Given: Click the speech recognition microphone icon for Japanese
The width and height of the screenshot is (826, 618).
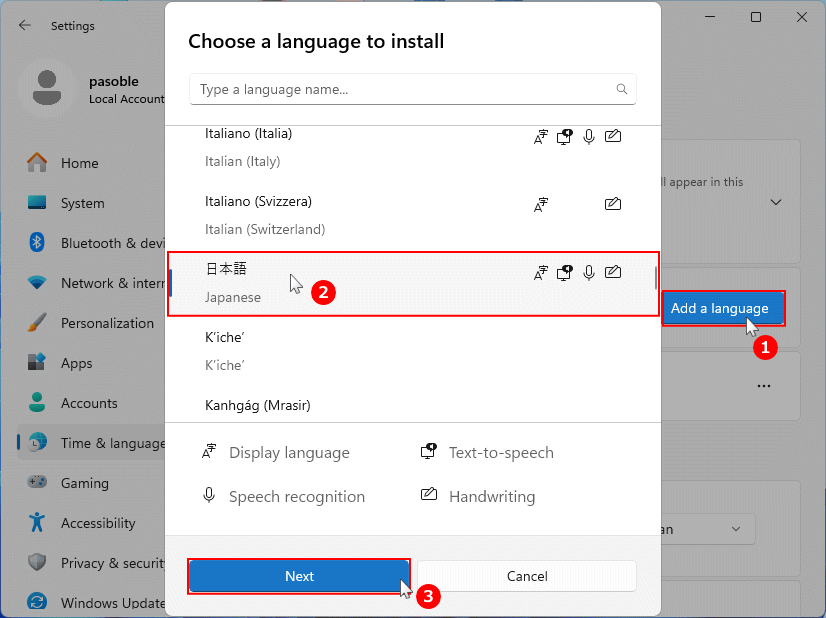Looking at the screenshot, I should 588,272.
